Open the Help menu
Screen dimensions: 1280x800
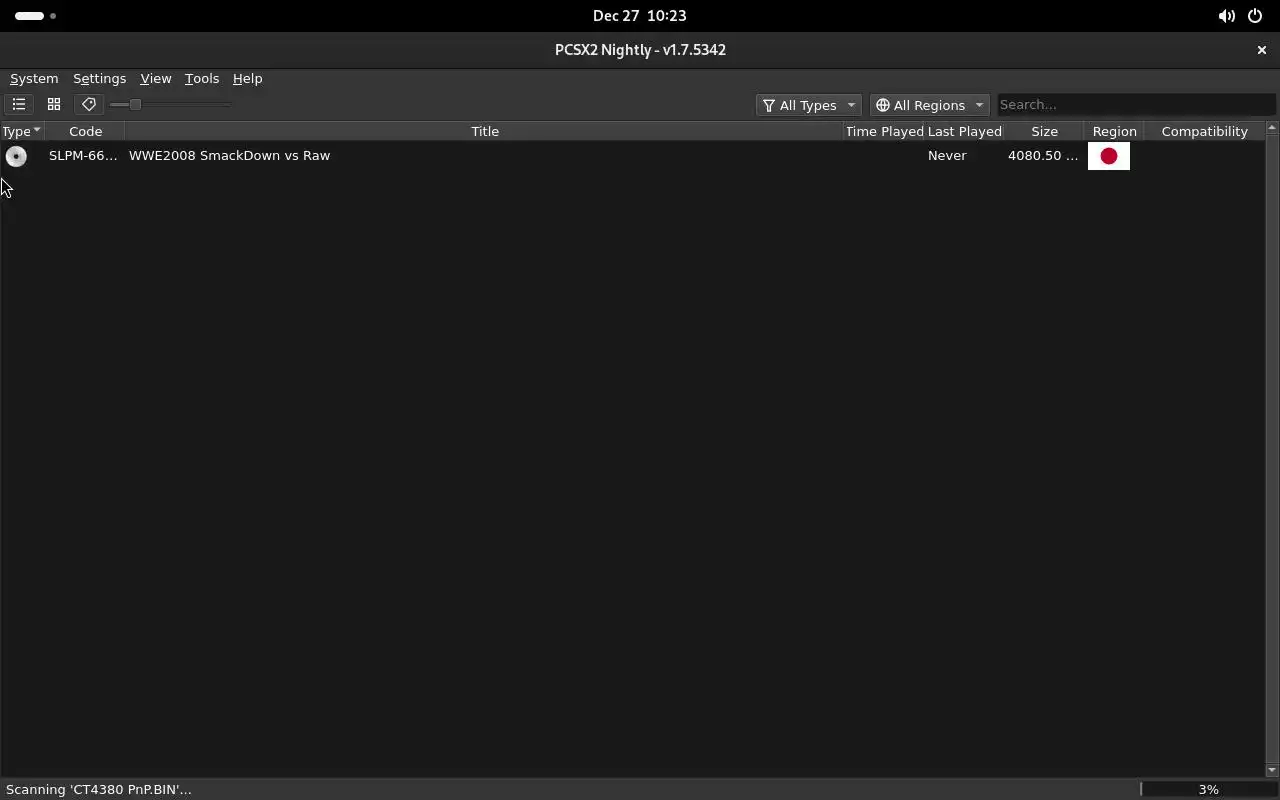(247, 78)
